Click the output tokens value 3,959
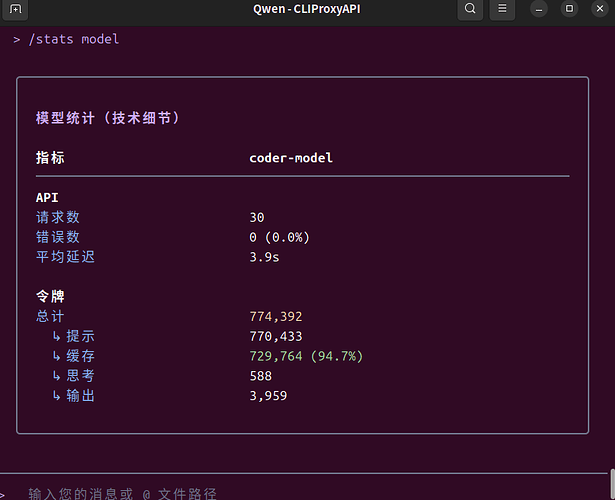The width and height of the screenshot is (615, 500). click(268, 396)
